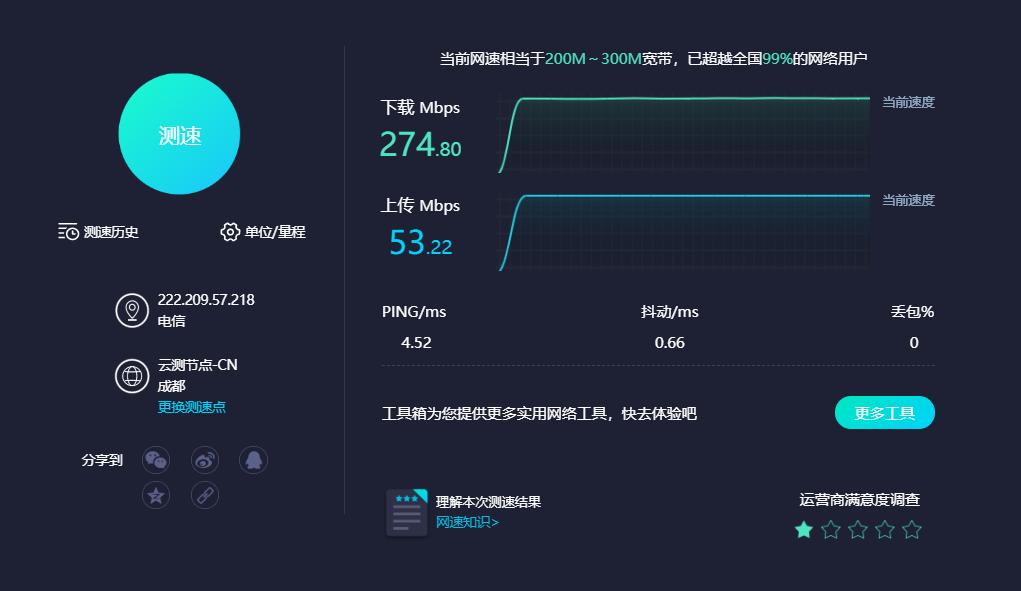1021x591 pixels.
Task: Open 更多工具 toolbox
Action: pos(884,412)
